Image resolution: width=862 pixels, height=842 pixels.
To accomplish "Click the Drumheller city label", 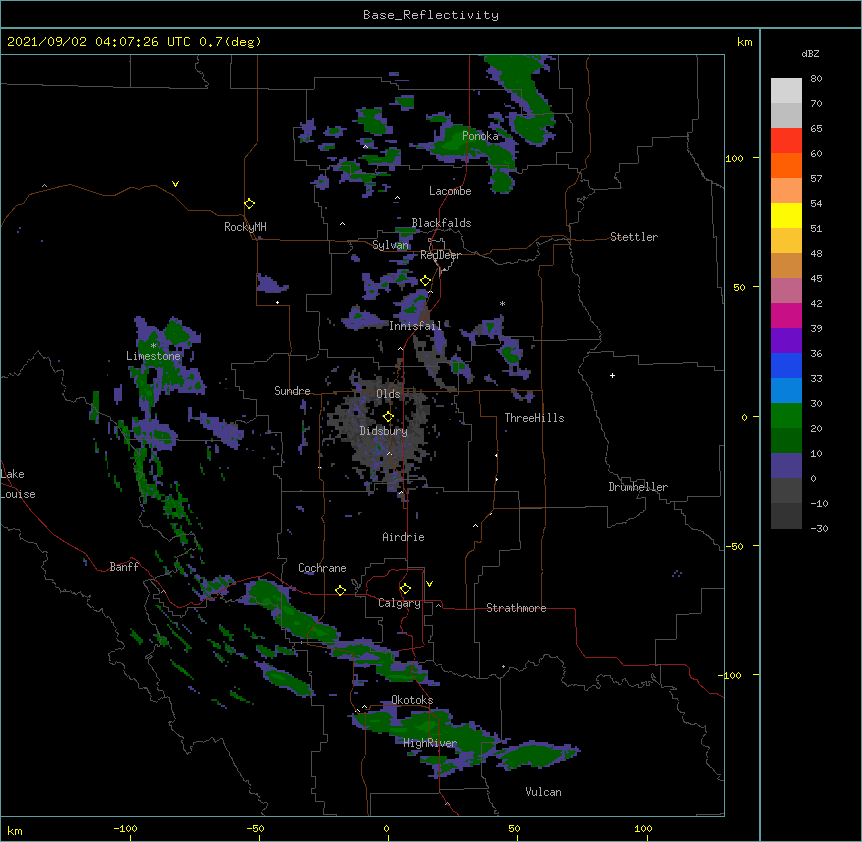I will click(x=638, y=487).
